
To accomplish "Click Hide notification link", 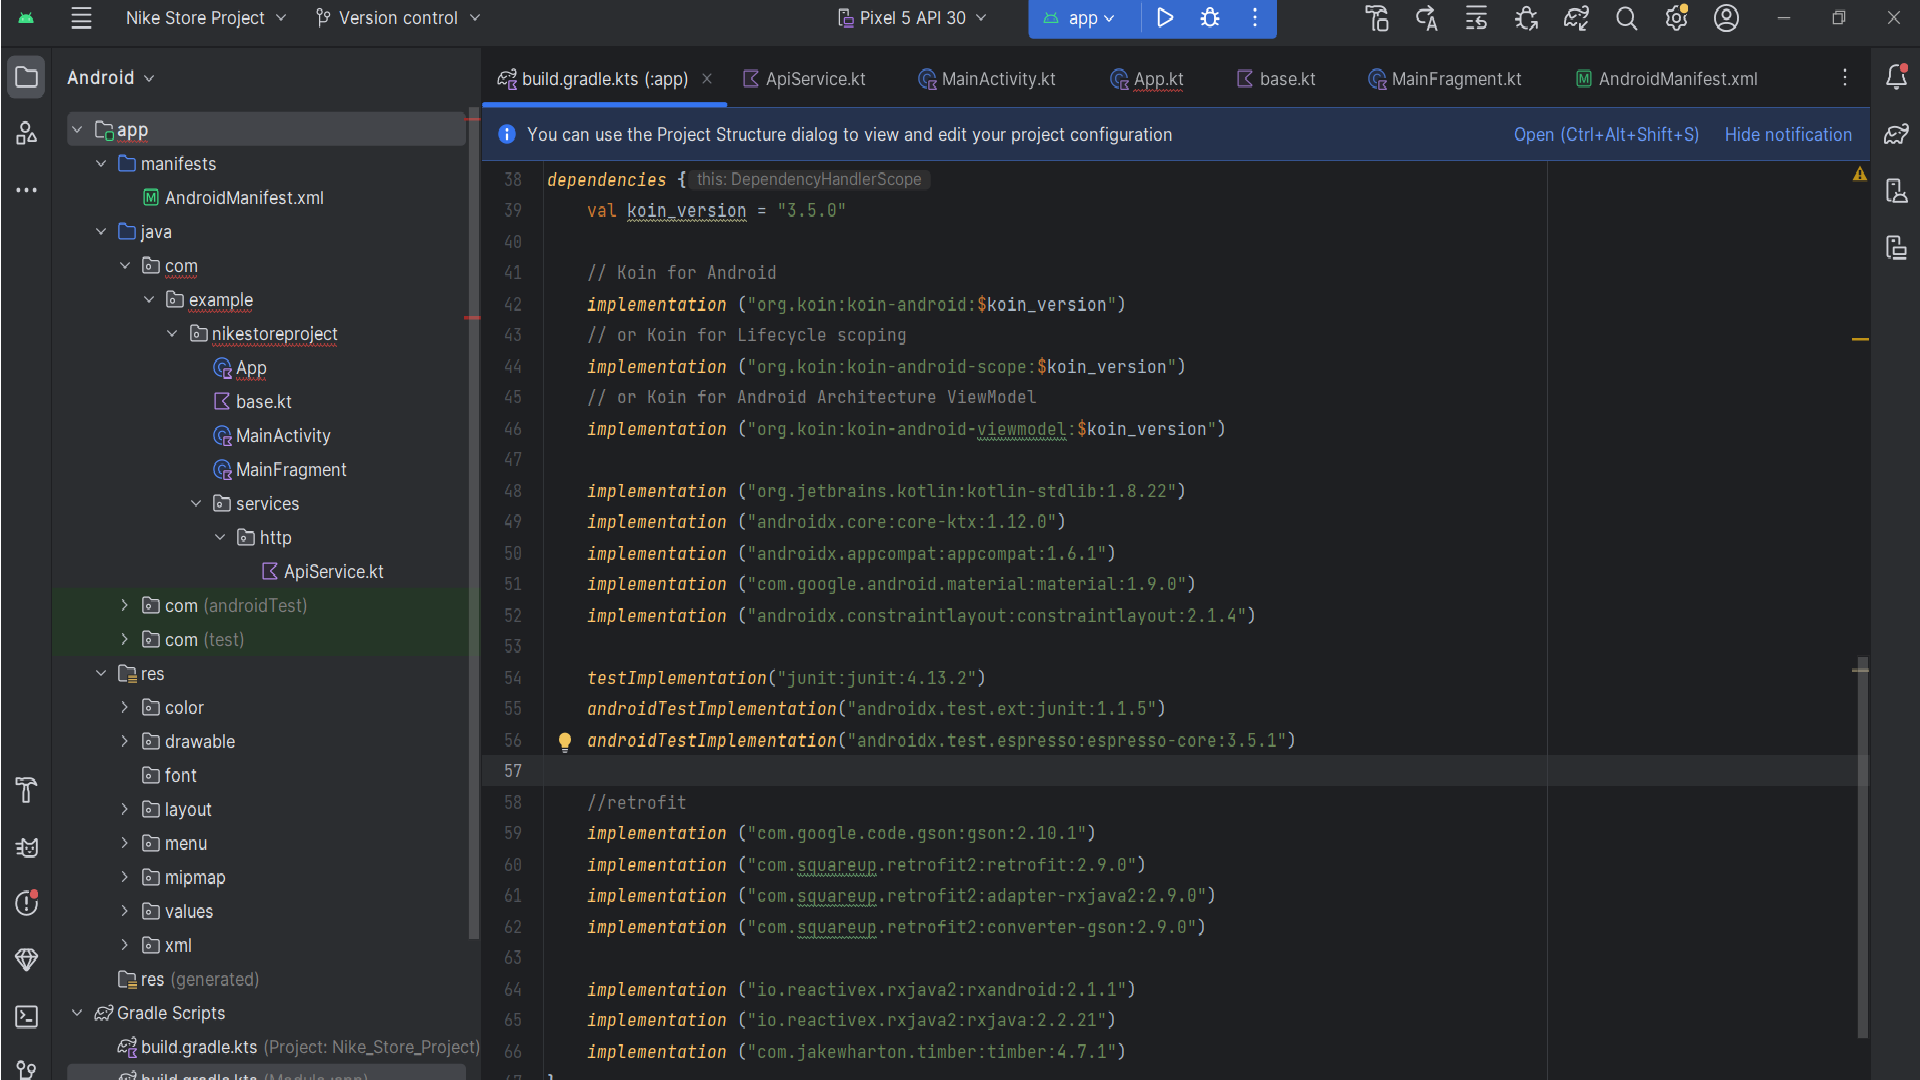I will coord(1788,135).
